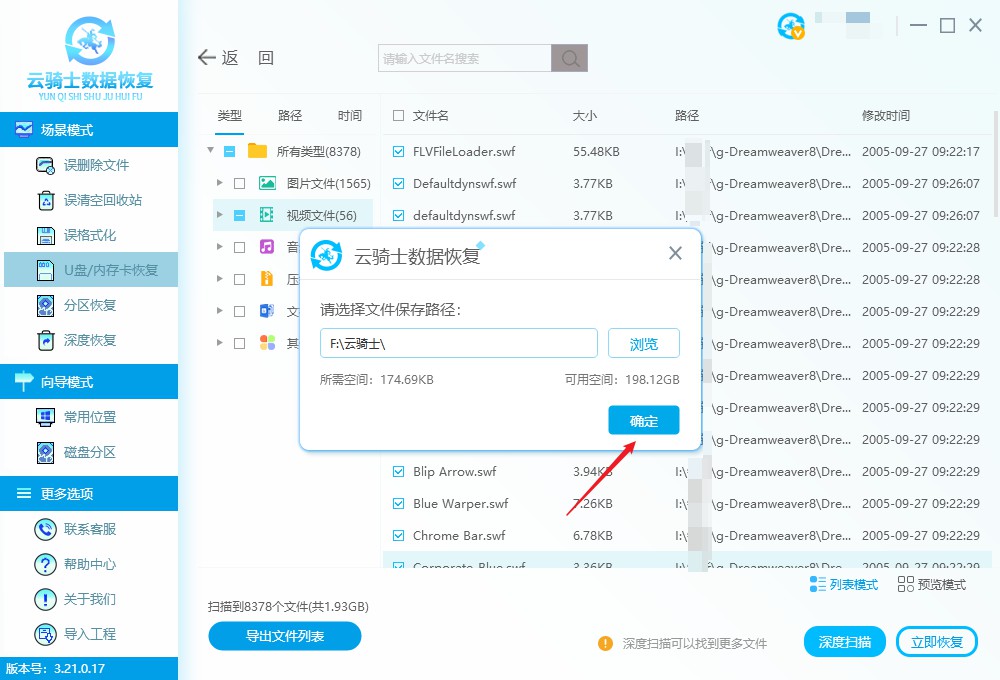This screenshot has height=680, width=1000.
Task: Toggle the 文件名 header select-all checkbox
Action: (x=398, y=115)
